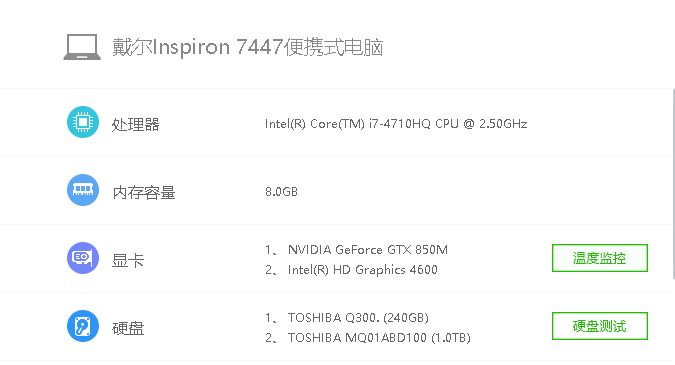Viewport: 675px width, 365px height.
Task: Open the 温度监控 temperature monitor
Action: point(600,258)
